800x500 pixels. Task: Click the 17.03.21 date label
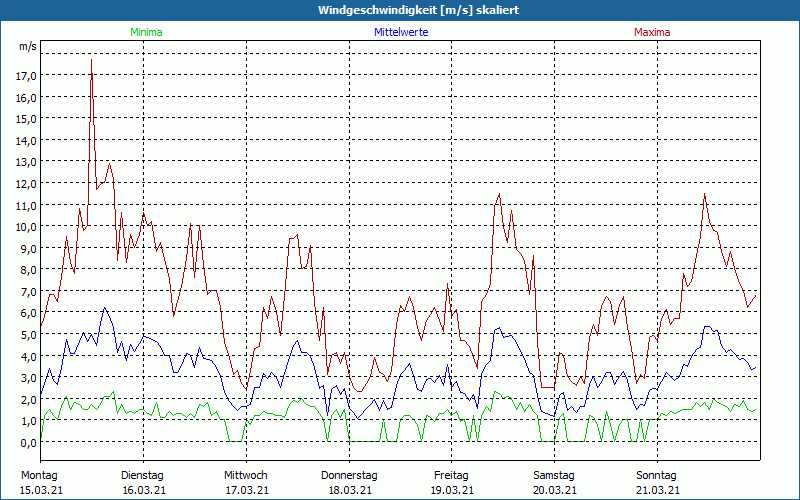247,490
